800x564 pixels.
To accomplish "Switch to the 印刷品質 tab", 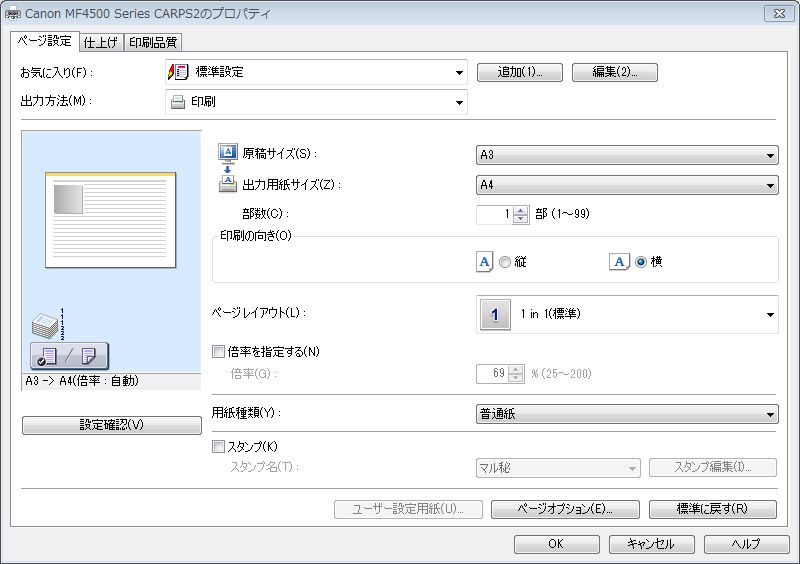I will (153, 42).
